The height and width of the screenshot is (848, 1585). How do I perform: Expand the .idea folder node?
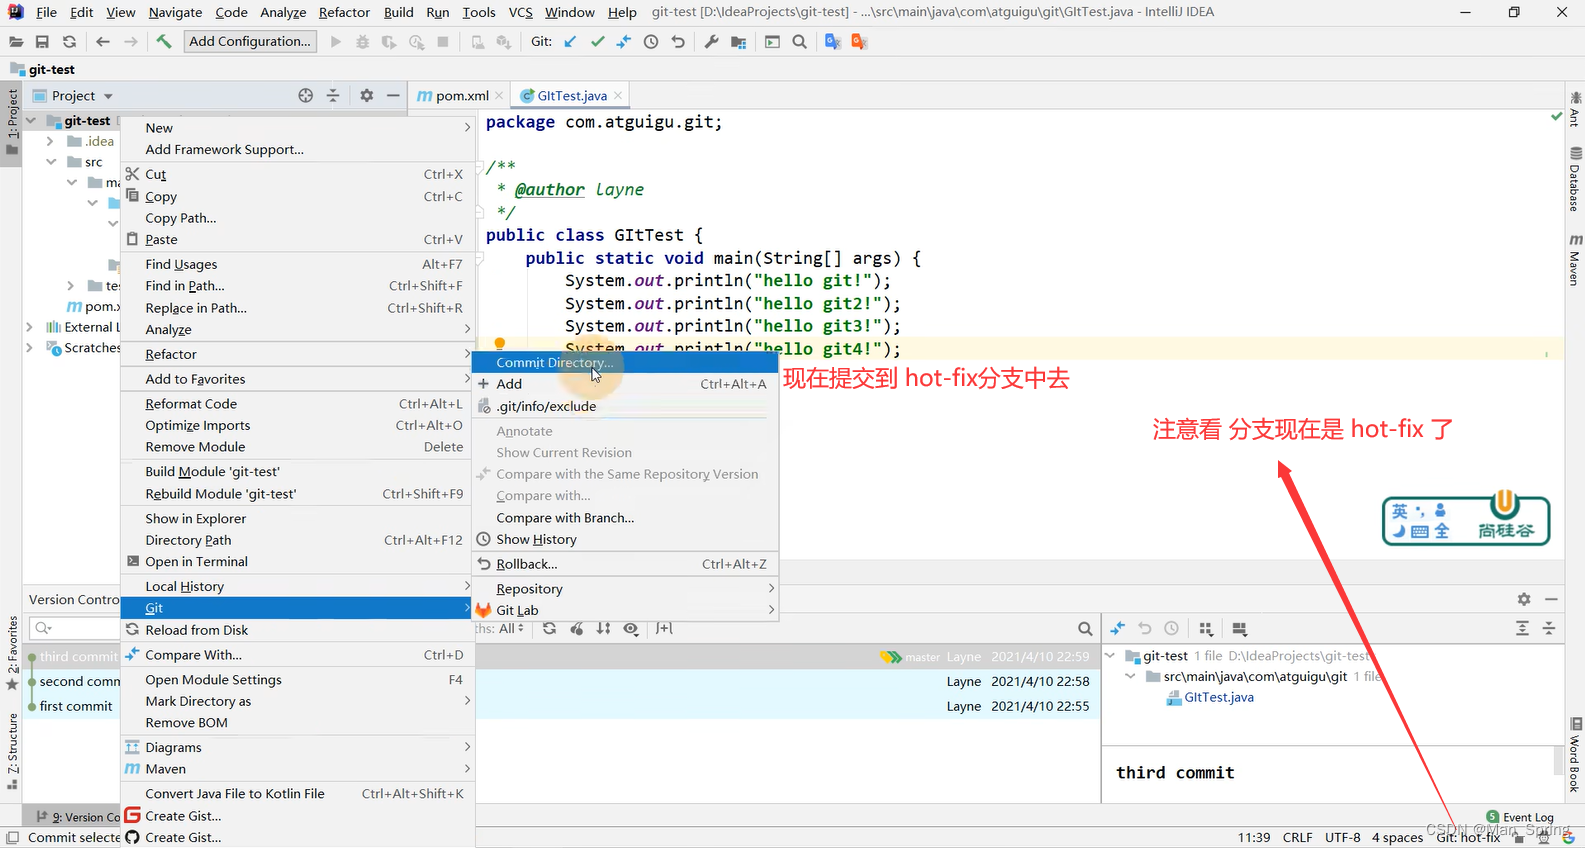[50, 142]
